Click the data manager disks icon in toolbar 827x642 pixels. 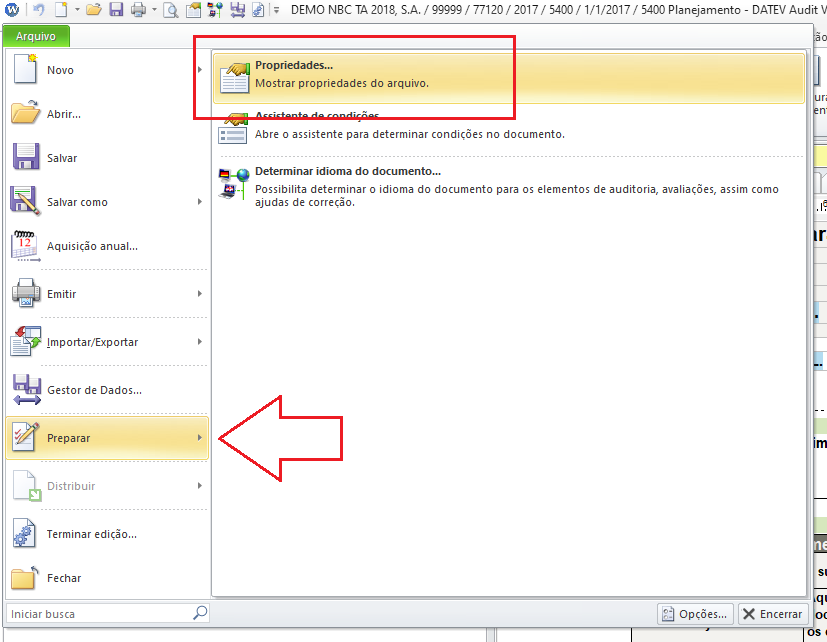[237, 9]
